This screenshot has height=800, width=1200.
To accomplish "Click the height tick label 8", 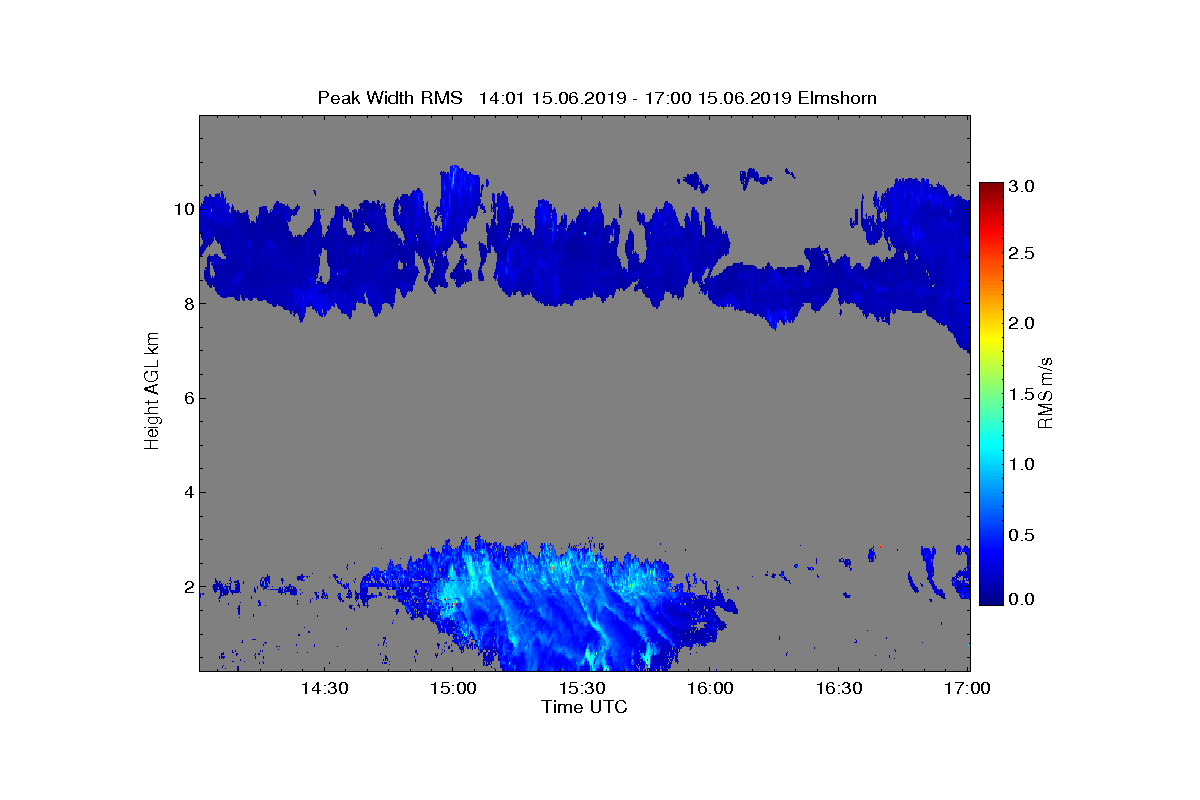I will 188,304.
